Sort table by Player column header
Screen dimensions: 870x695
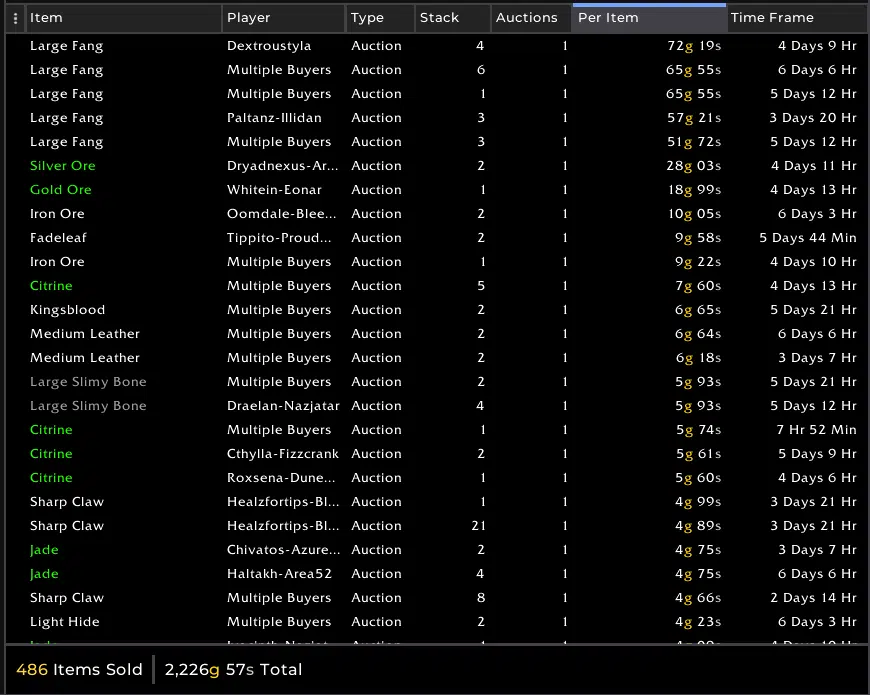pos(283,18)
